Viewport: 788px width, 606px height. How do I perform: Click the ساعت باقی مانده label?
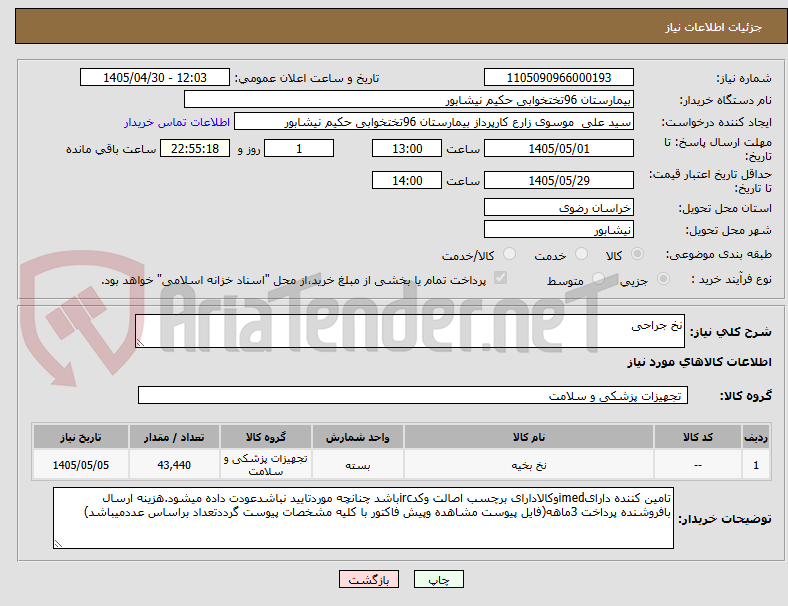point(111,149)
